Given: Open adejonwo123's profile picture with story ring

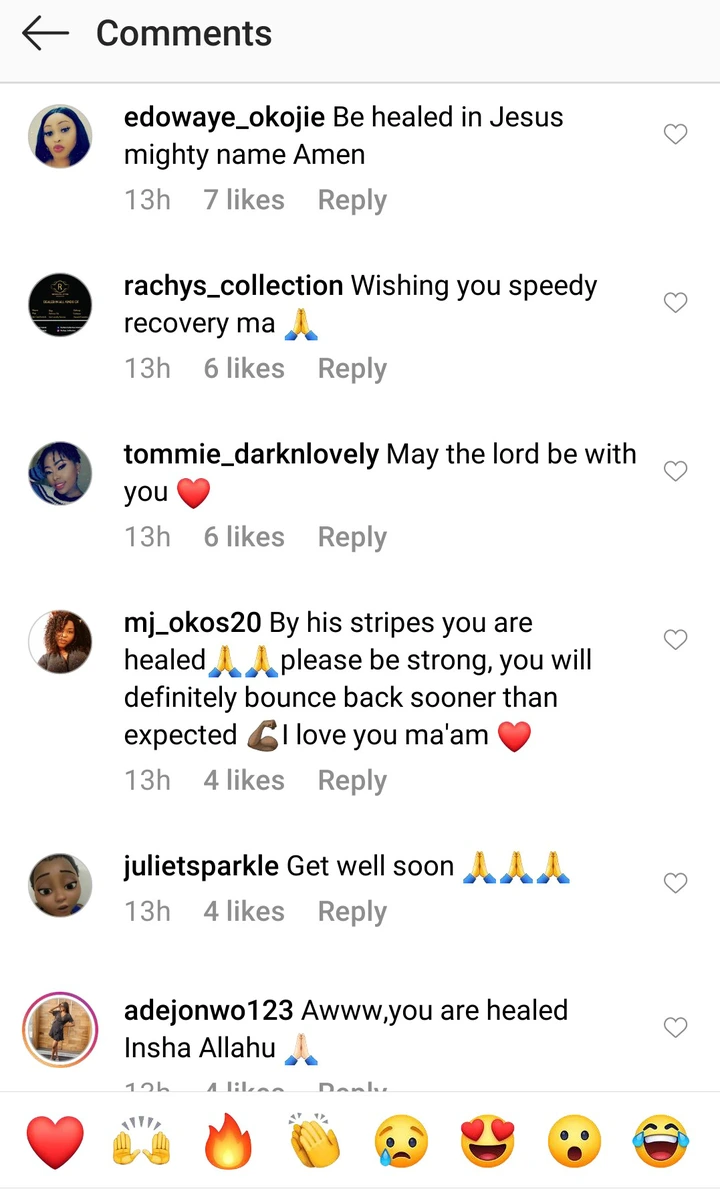Looking at the screenshot, I should click(60, 1030).
